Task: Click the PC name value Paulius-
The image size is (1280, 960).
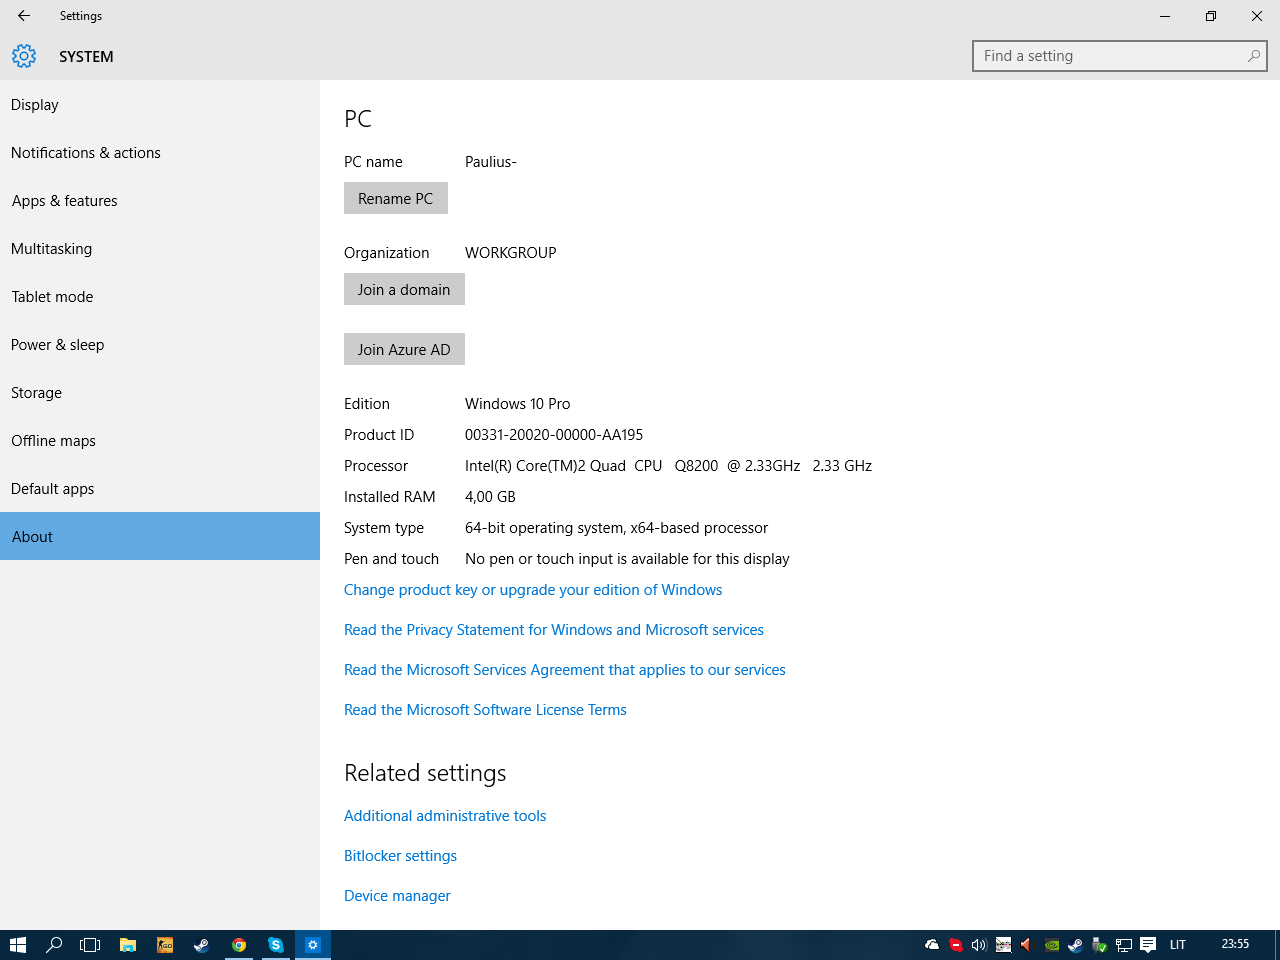Action: coord(491,162)
